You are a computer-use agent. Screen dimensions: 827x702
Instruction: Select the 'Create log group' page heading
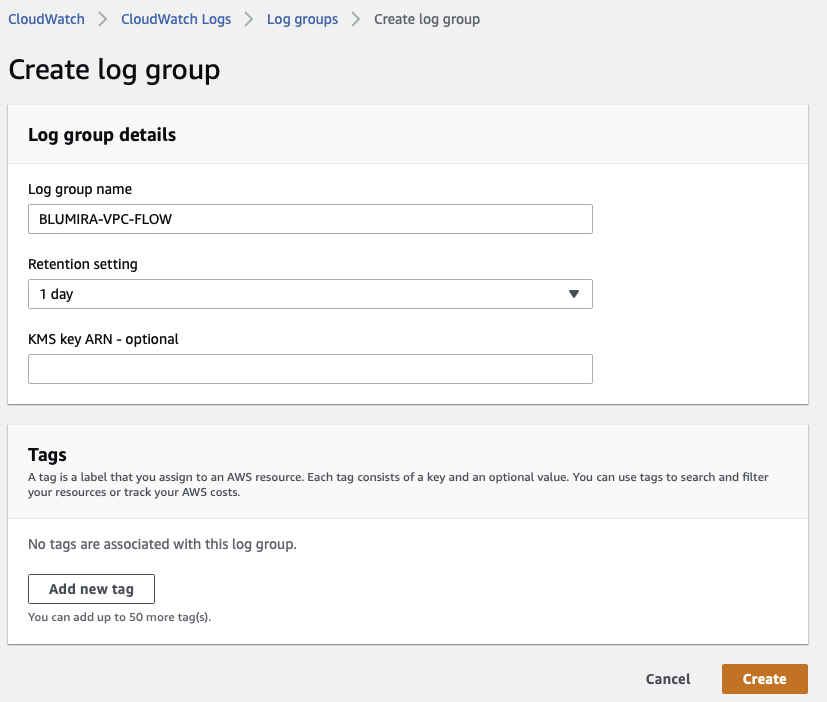(114, 70)
